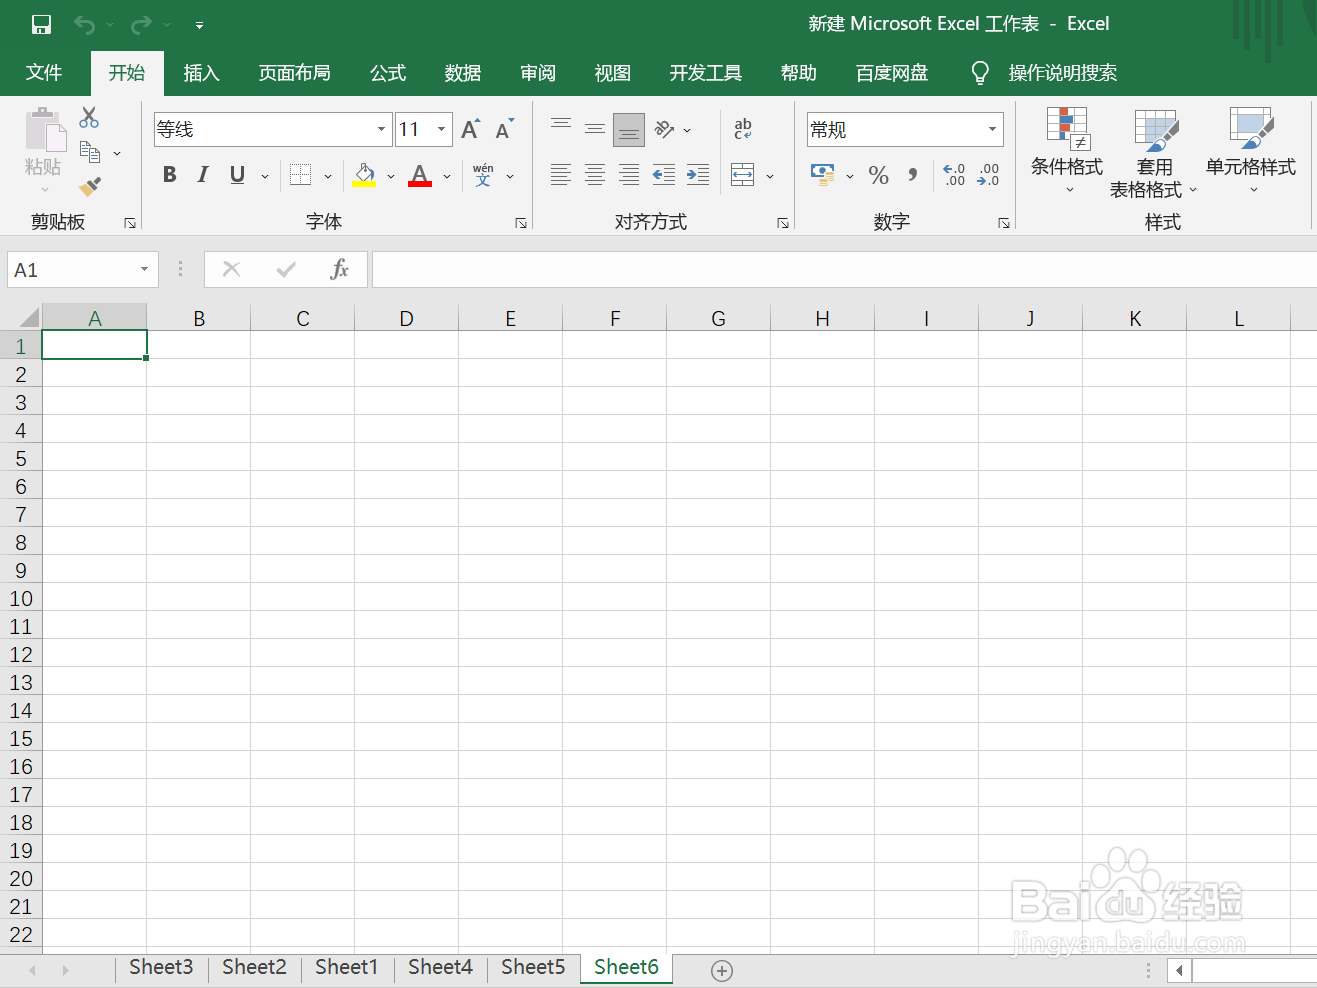Click the Save icon in quick access toolbar
The height and width of the screenshot is (988, 1317).
pos(41,24)
